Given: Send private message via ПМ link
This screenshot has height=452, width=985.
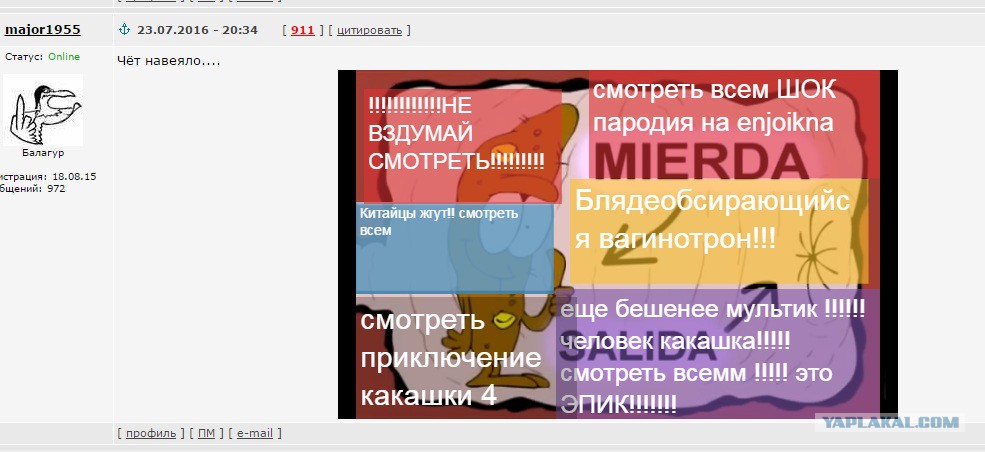Looking at the screenshot, I should coord(205,433).
